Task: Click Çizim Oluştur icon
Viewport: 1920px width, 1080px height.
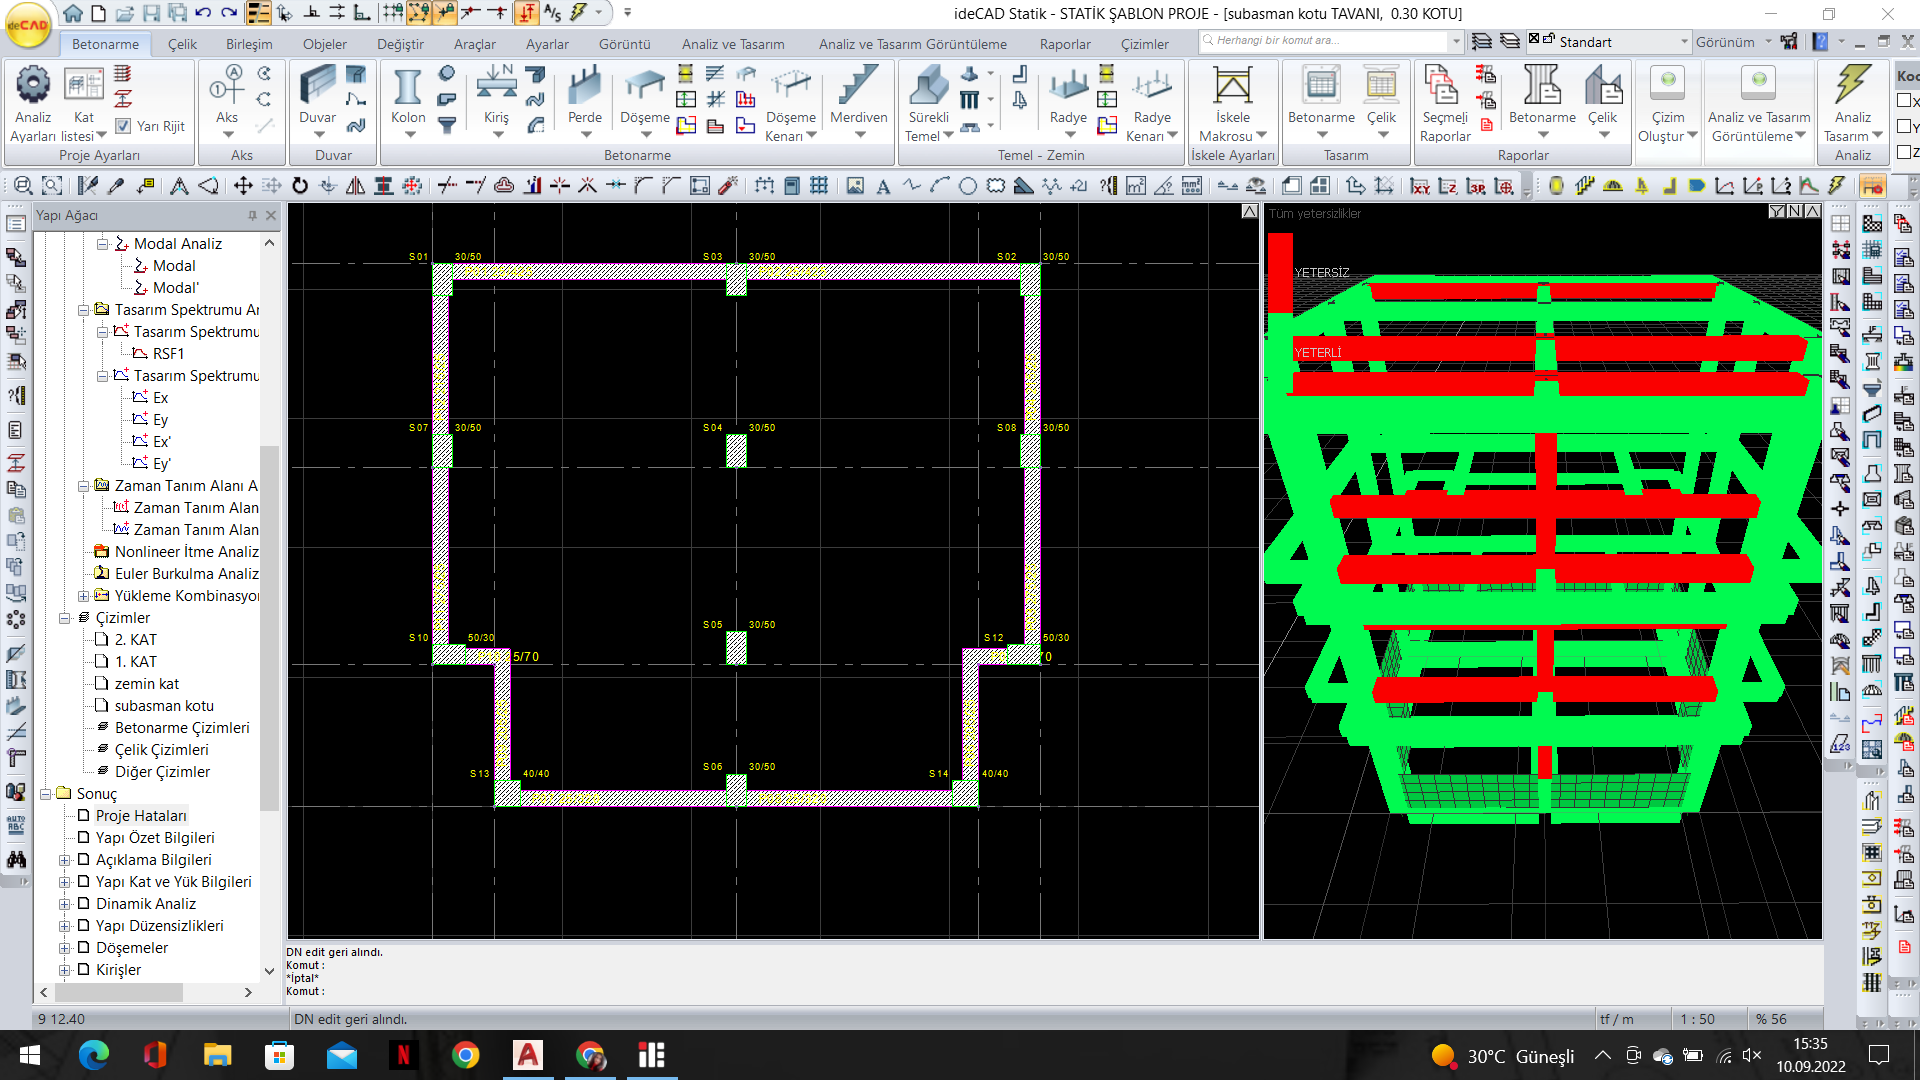Action: click(1667, 104)
